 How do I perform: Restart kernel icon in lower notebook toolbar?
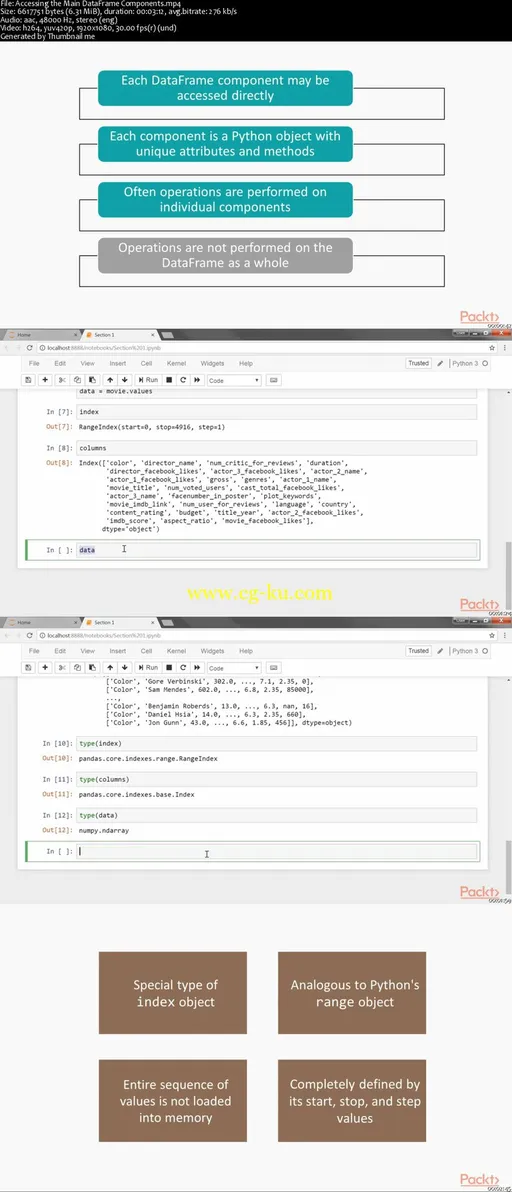click(x=183, y=667)
